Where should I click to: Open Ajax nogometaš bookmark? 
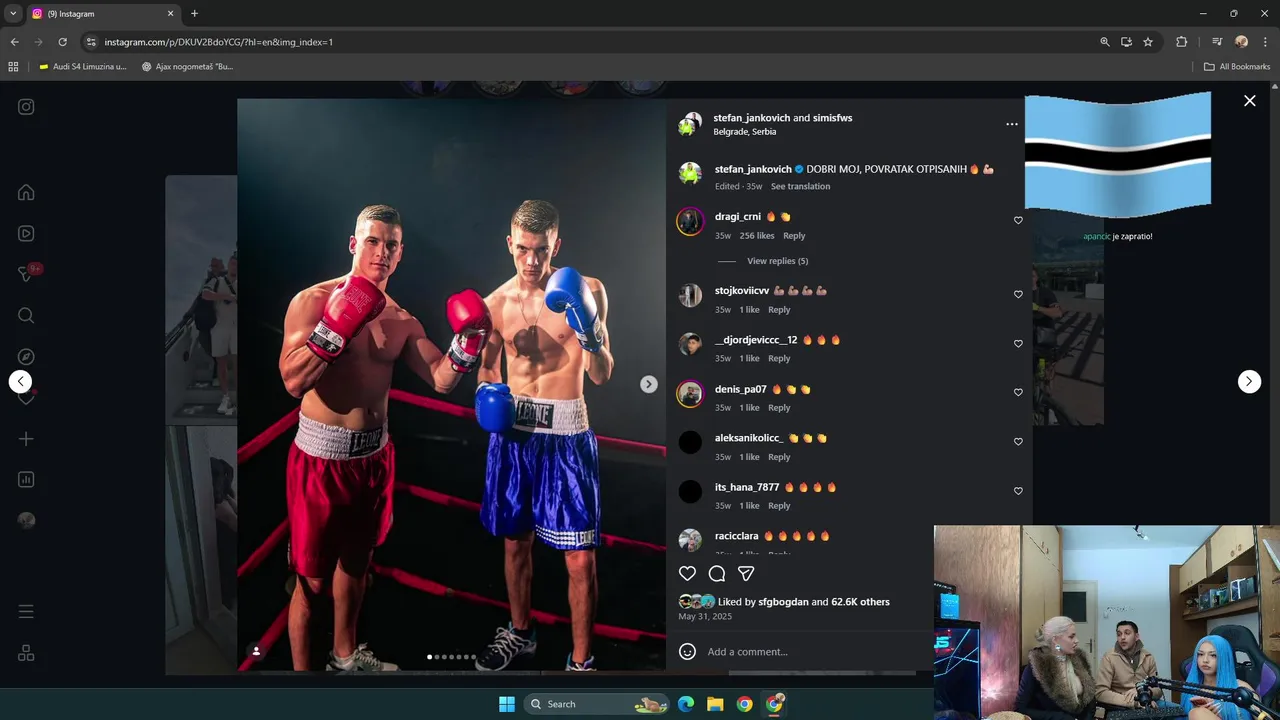pyautogui.click(x=186, y=67)
